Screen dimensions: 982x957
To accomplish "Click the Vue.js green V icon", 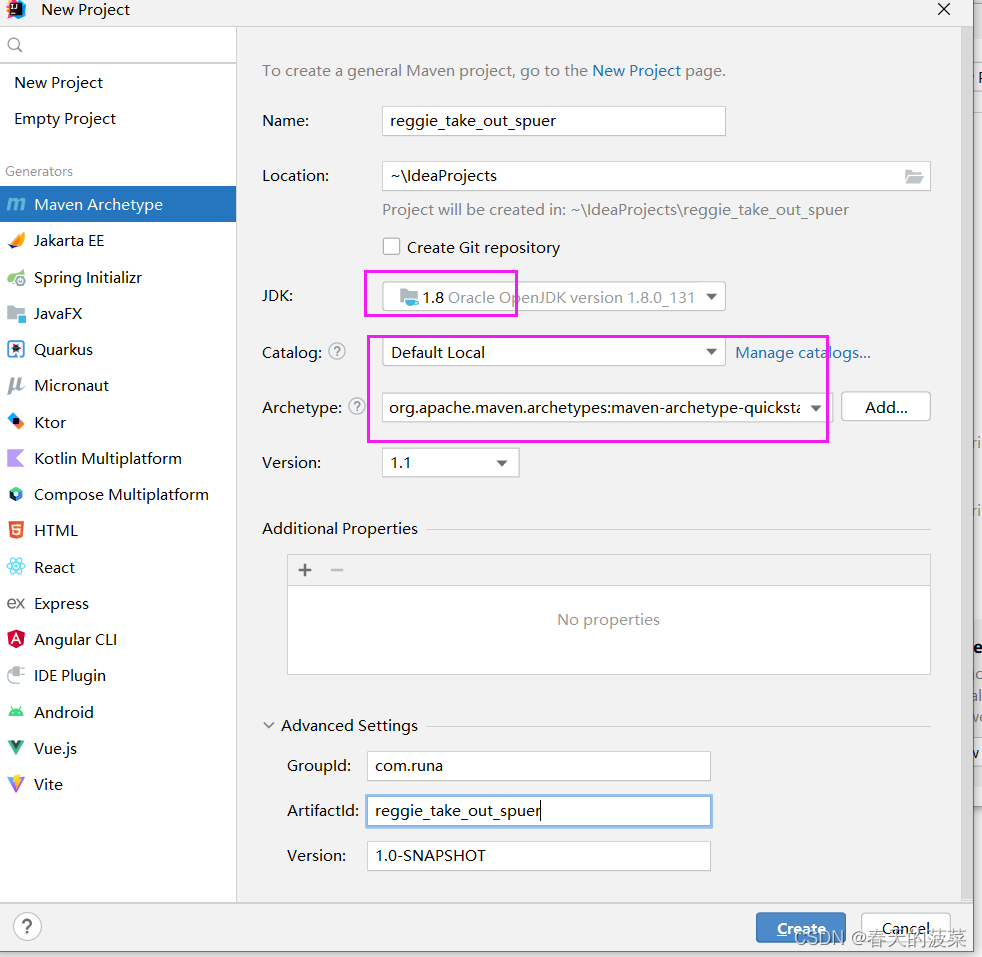I will [x=16, y=747].
